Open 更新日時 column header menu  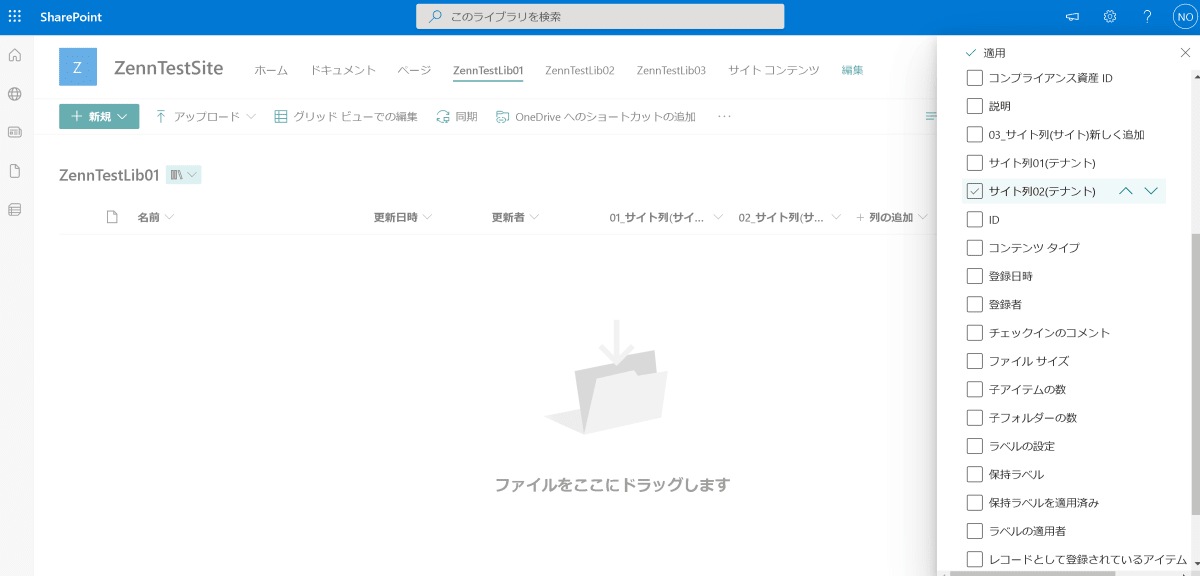coord(403,217)
